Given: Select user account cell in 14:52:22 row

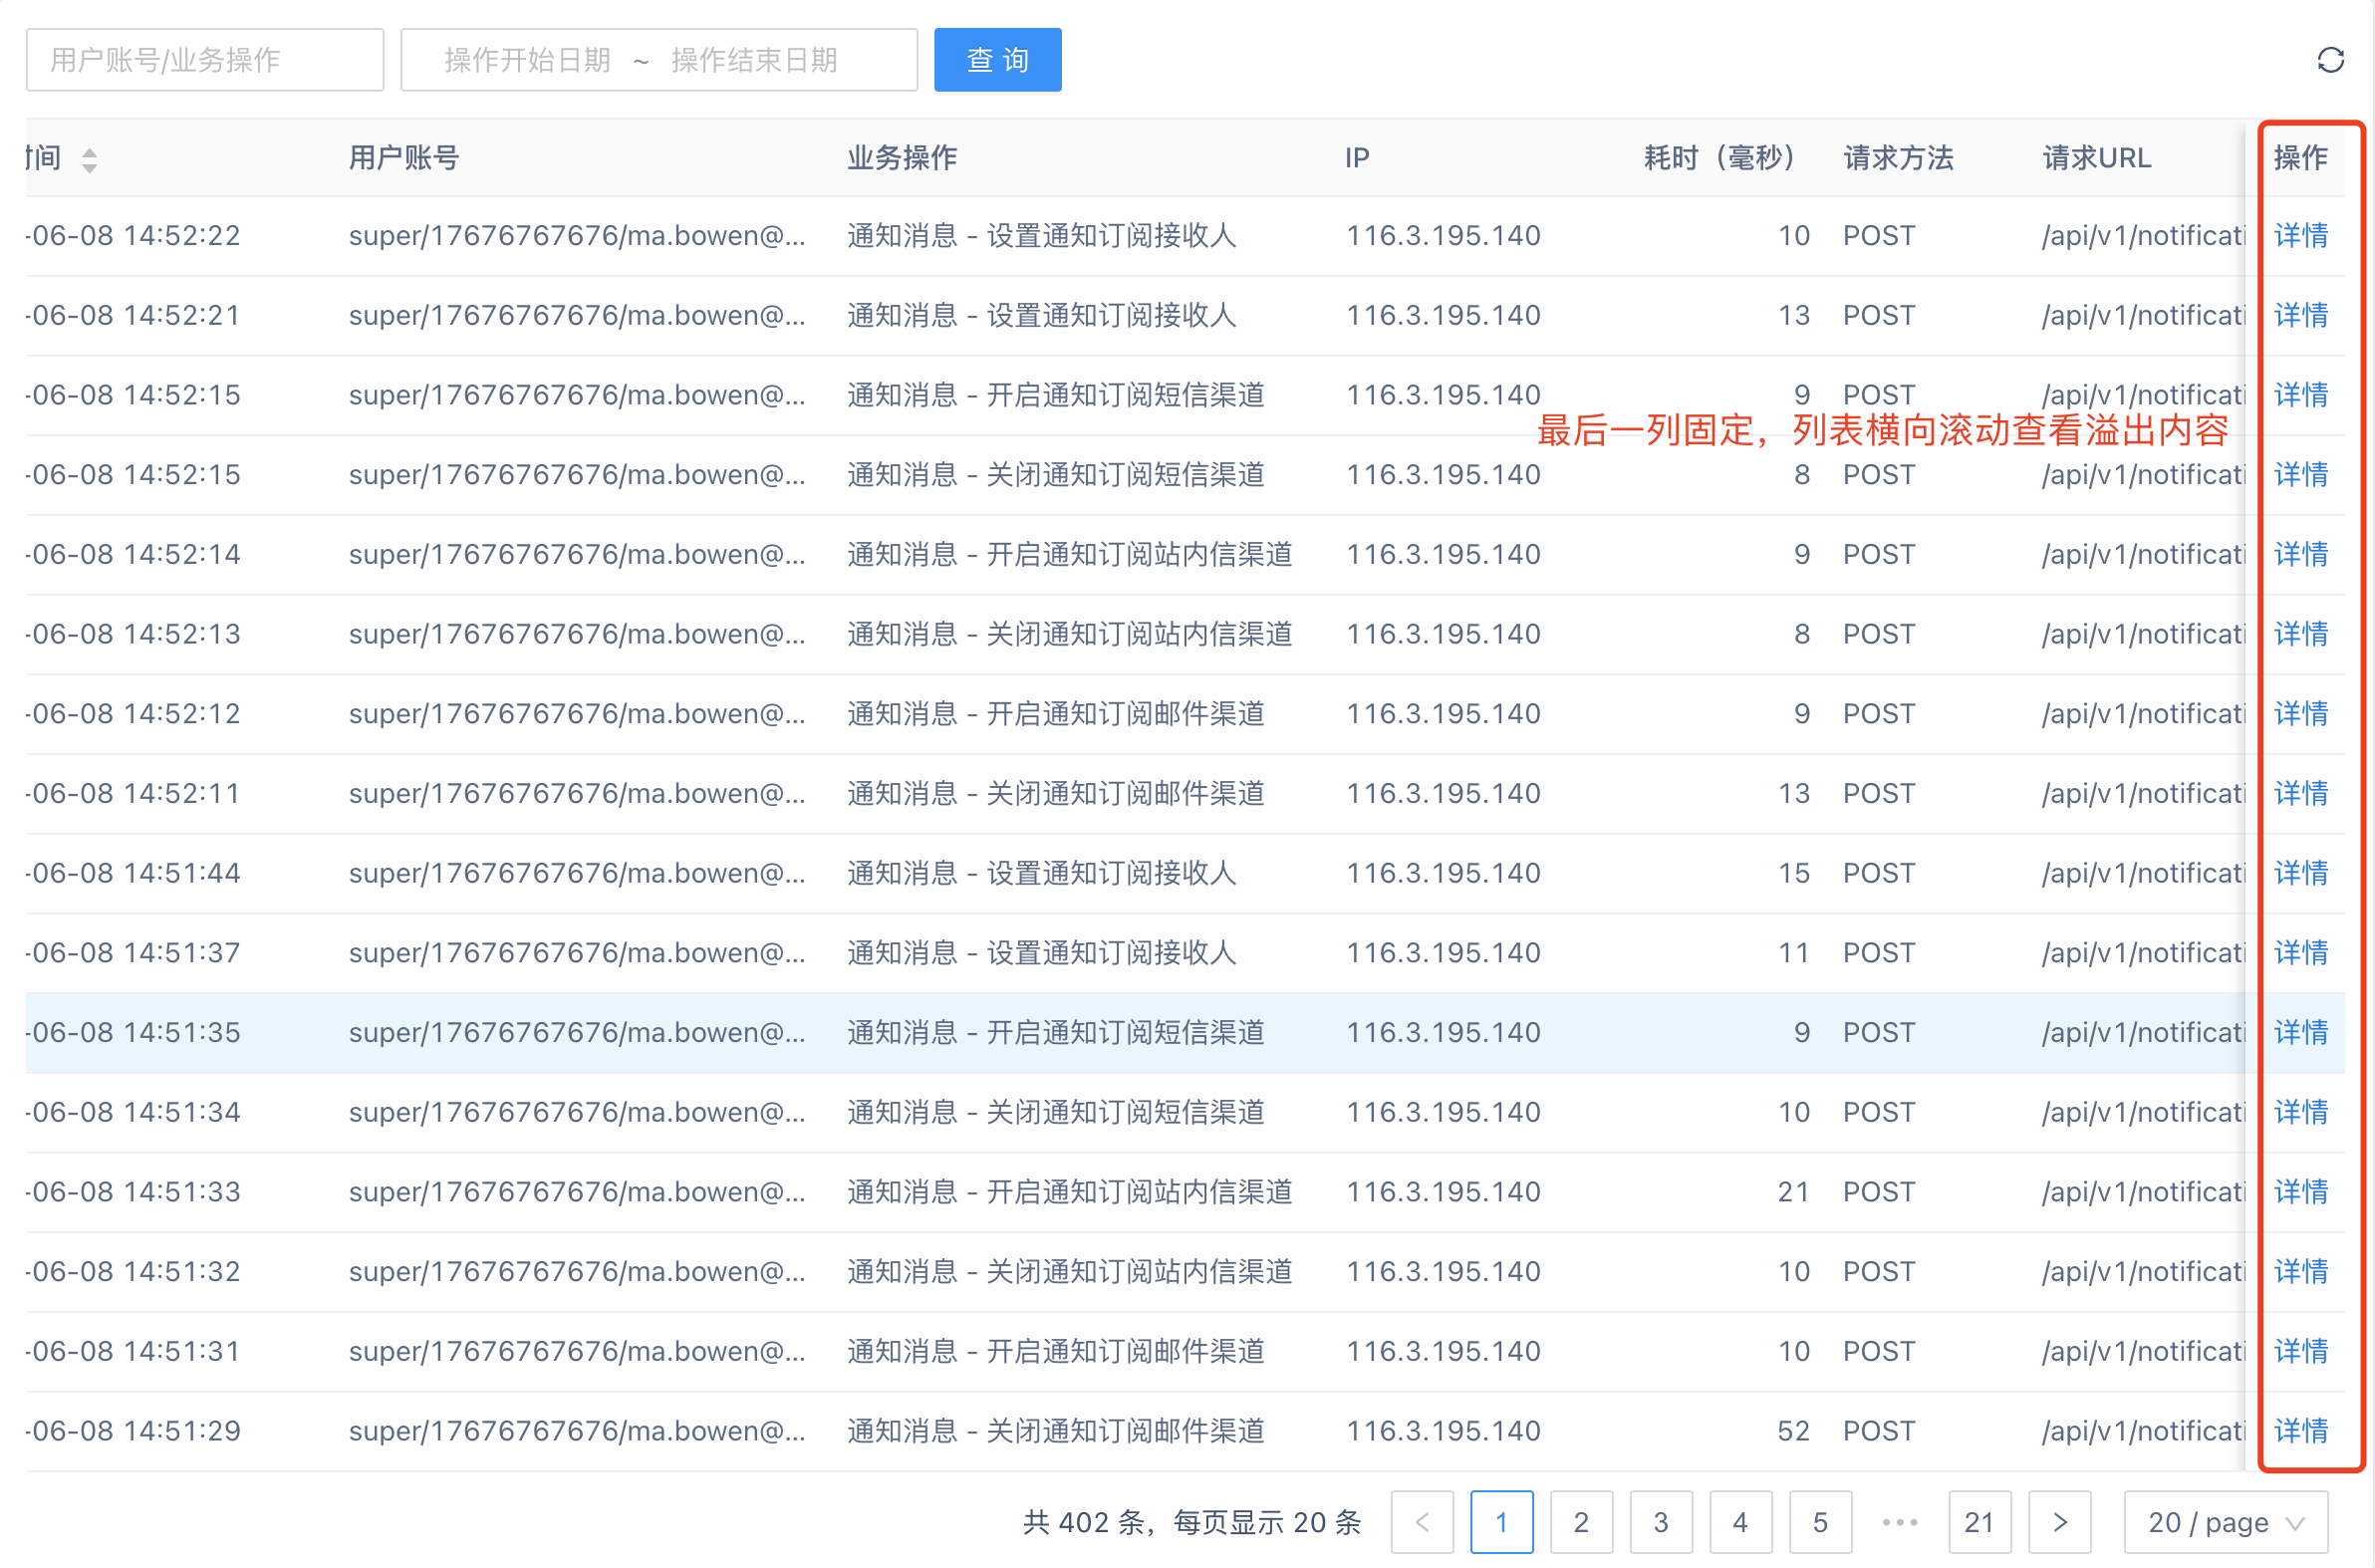Looking at the screenshot, I should [x=577, y=235].
